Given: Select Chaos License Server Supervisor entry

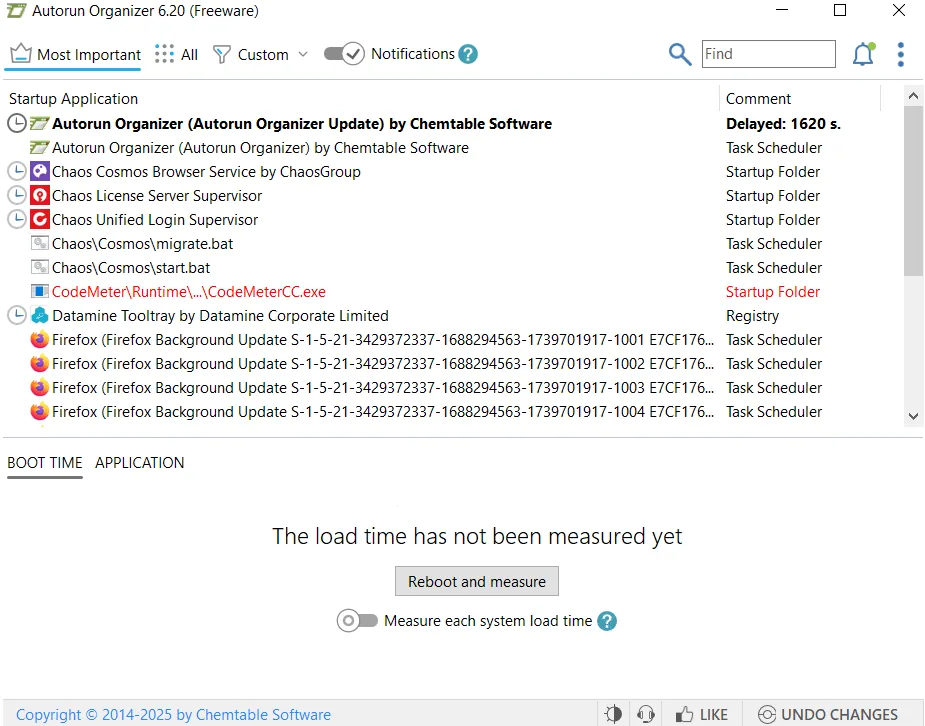Looking at the screenshot, I should click(157, 196).
